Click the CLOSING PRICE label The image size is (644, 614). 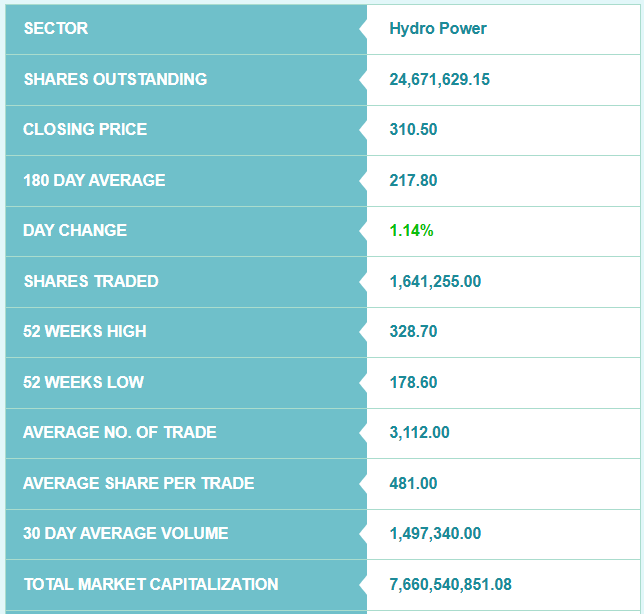[x=85, y=130]
